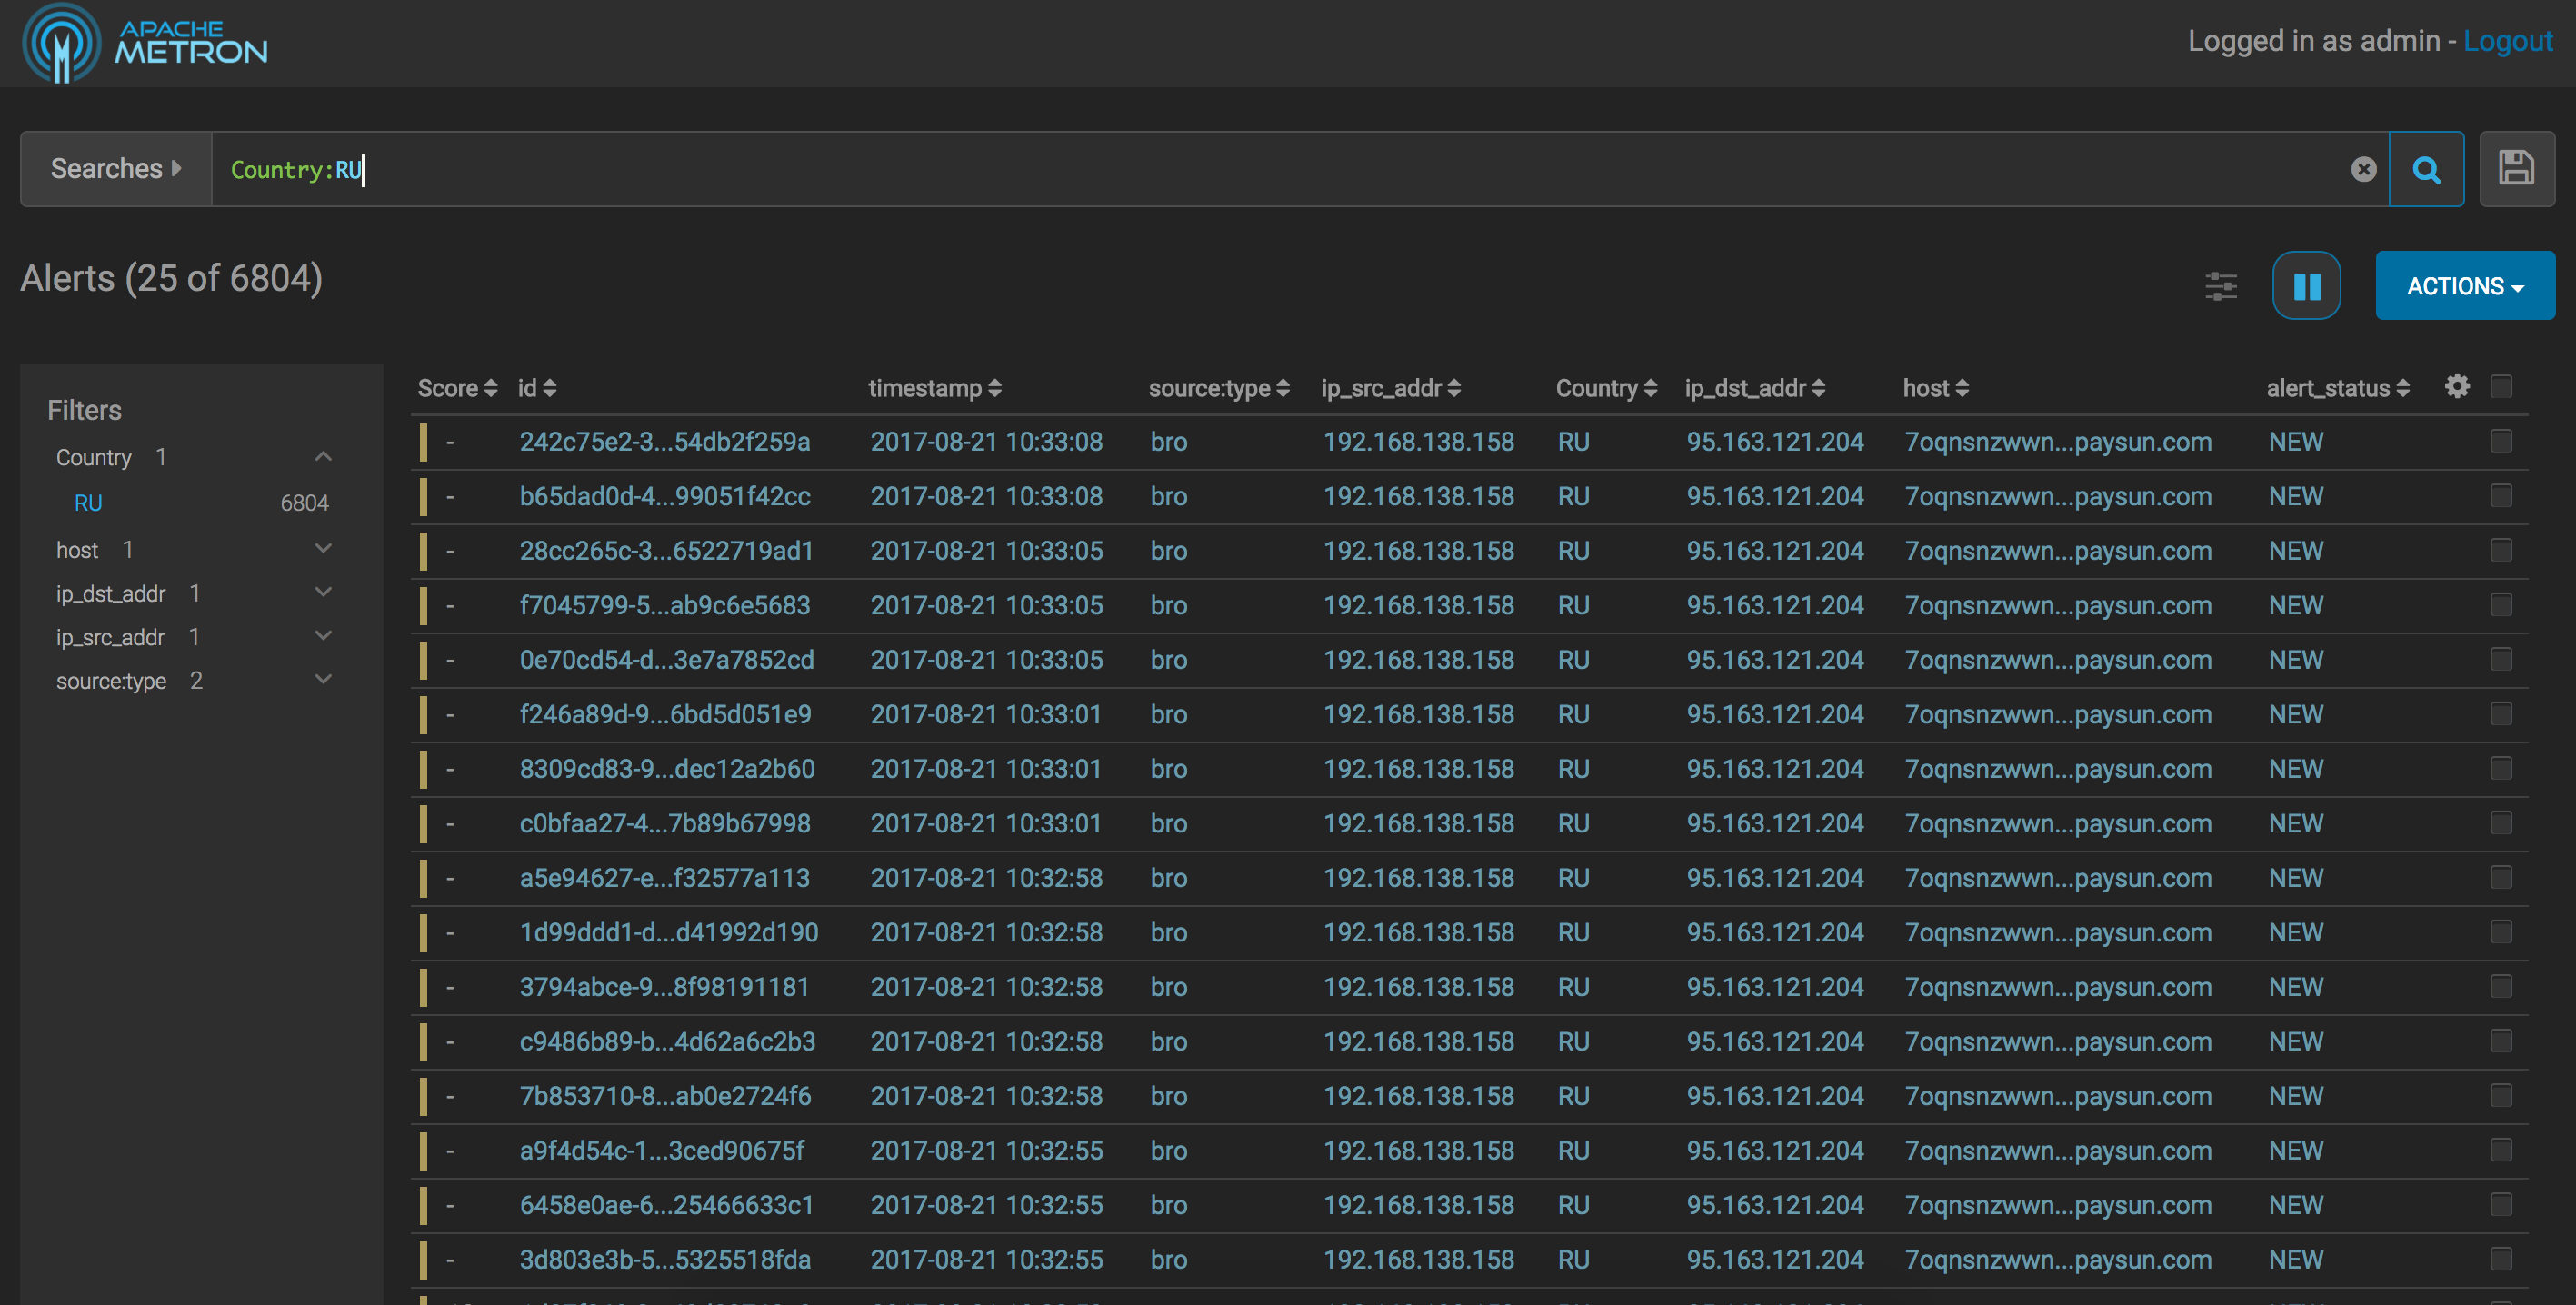This screenshot has height=1305, width=2576.
Task: Select checkbox for alert 8309cd83-9...dec12a2b60
Action: [2501, 768]
